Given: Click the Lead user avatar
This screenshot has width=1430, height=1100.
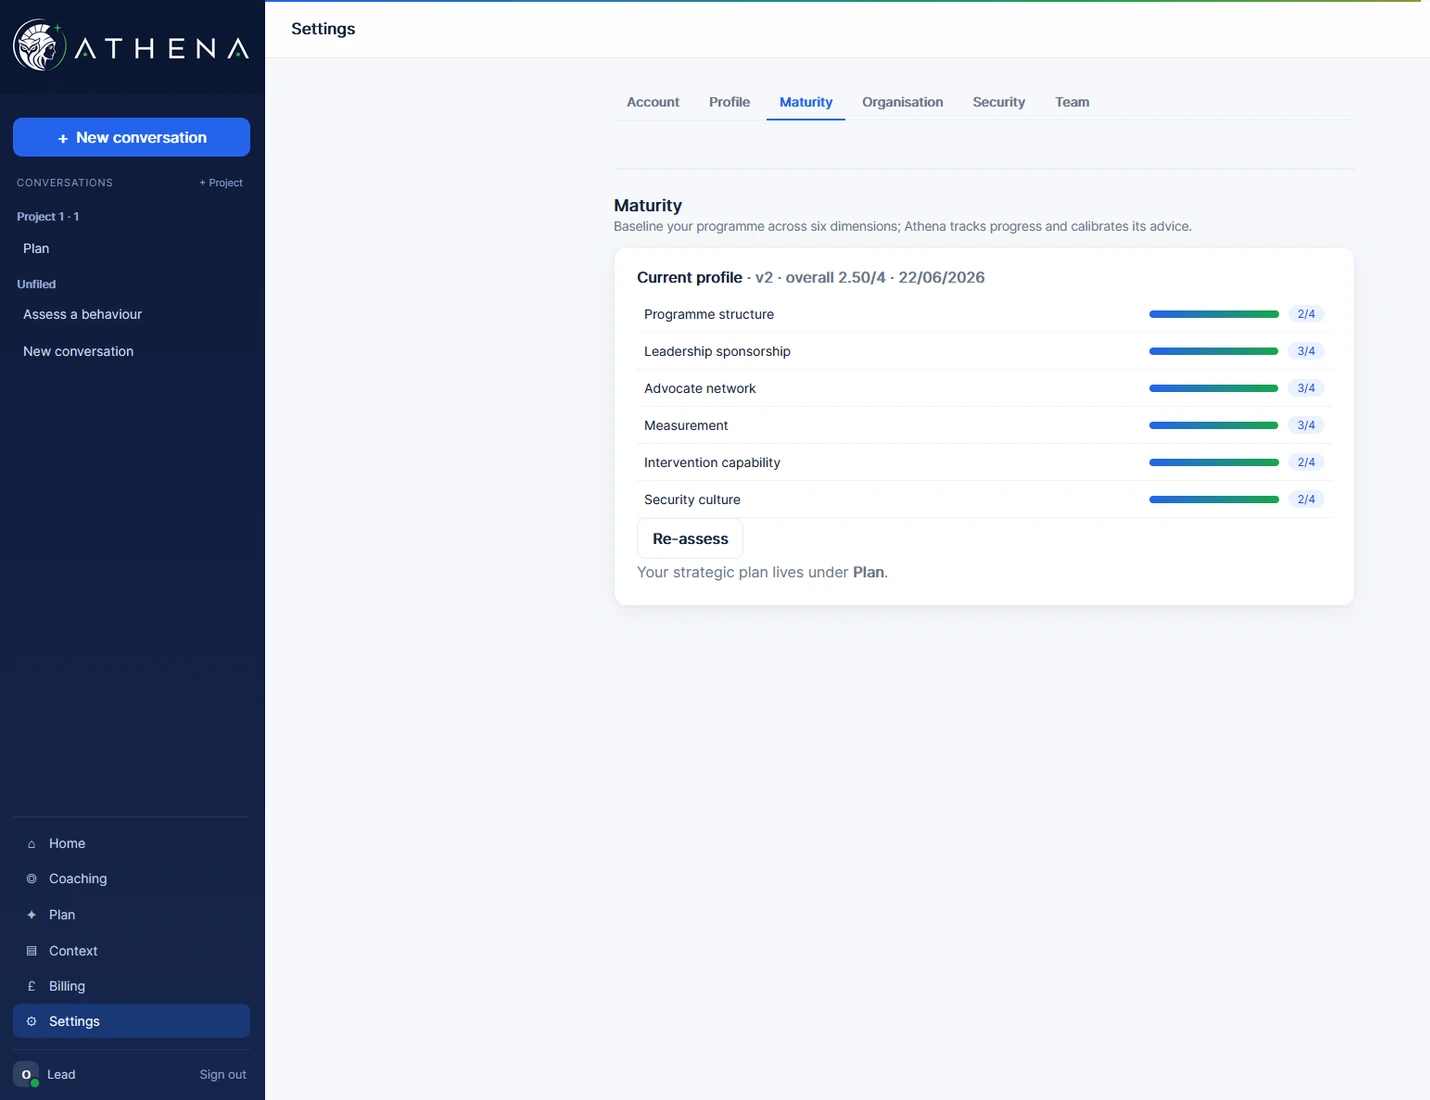Looking at the screenshot, I should tap(26, 1074).
